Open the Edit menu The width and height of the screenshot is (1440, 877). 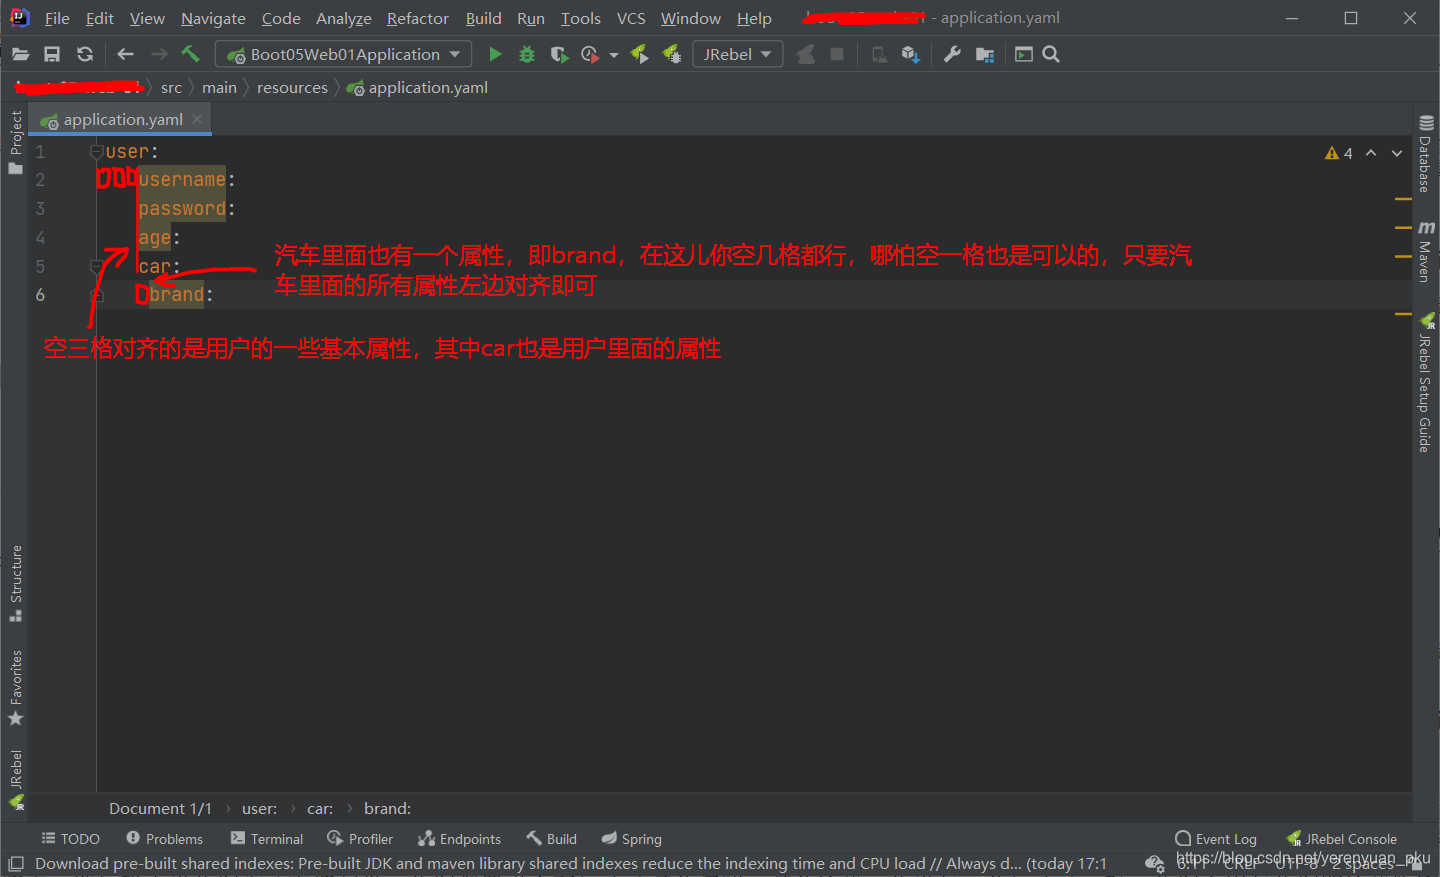pyautogui.click(x=100, y=18)
